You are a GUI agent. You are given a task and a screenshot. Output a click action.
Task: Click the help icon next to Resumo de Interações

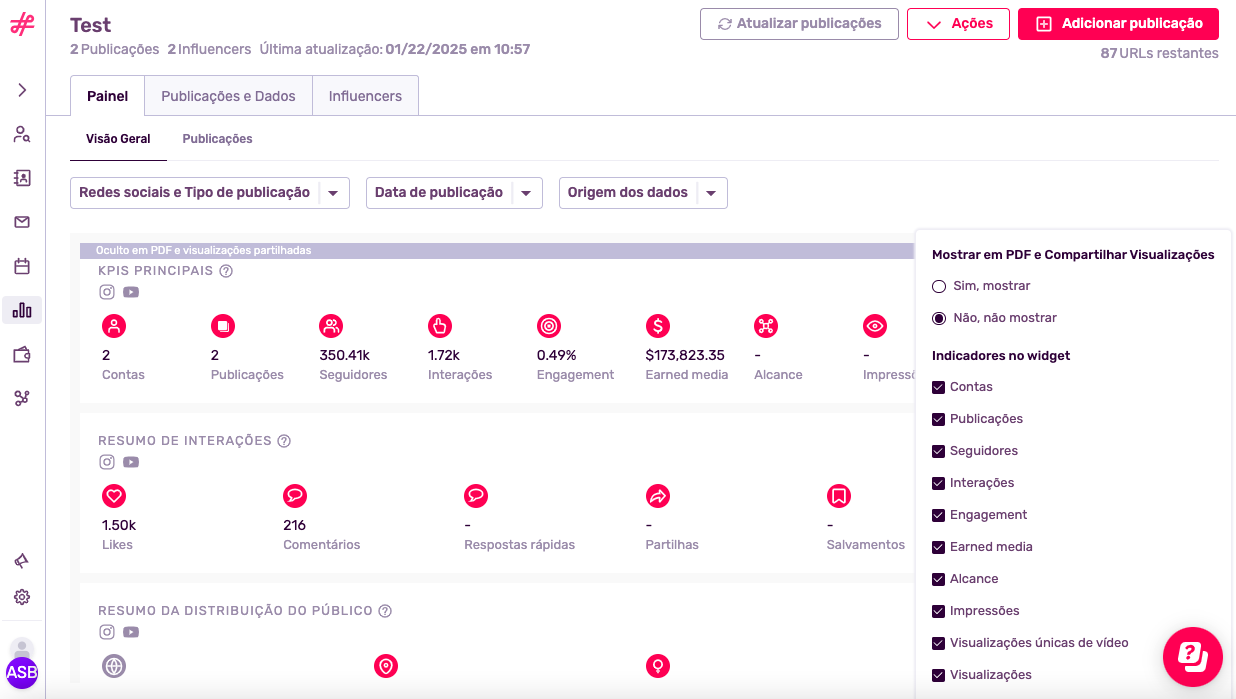(x=284, y=441)
